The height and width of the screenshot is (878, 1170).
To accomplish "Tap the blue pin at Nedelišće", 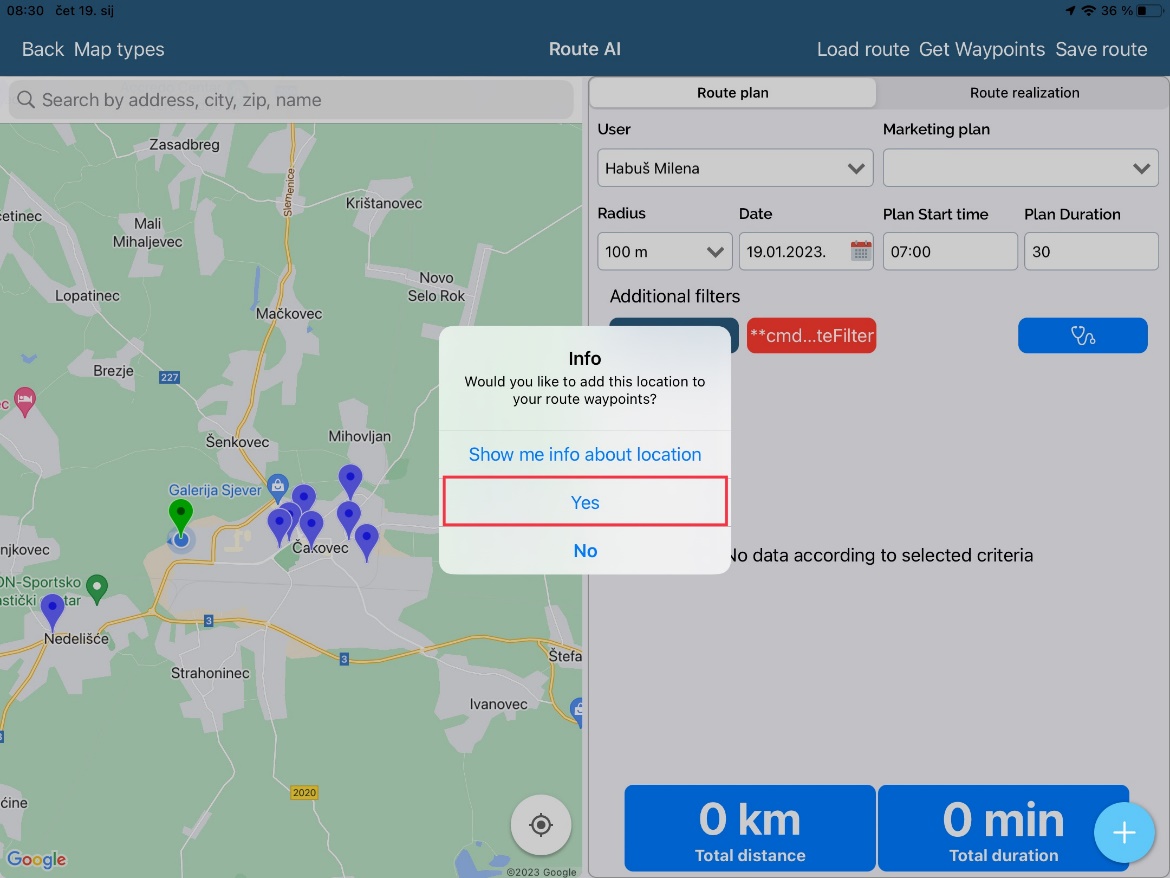I will [x=52, y=609].
